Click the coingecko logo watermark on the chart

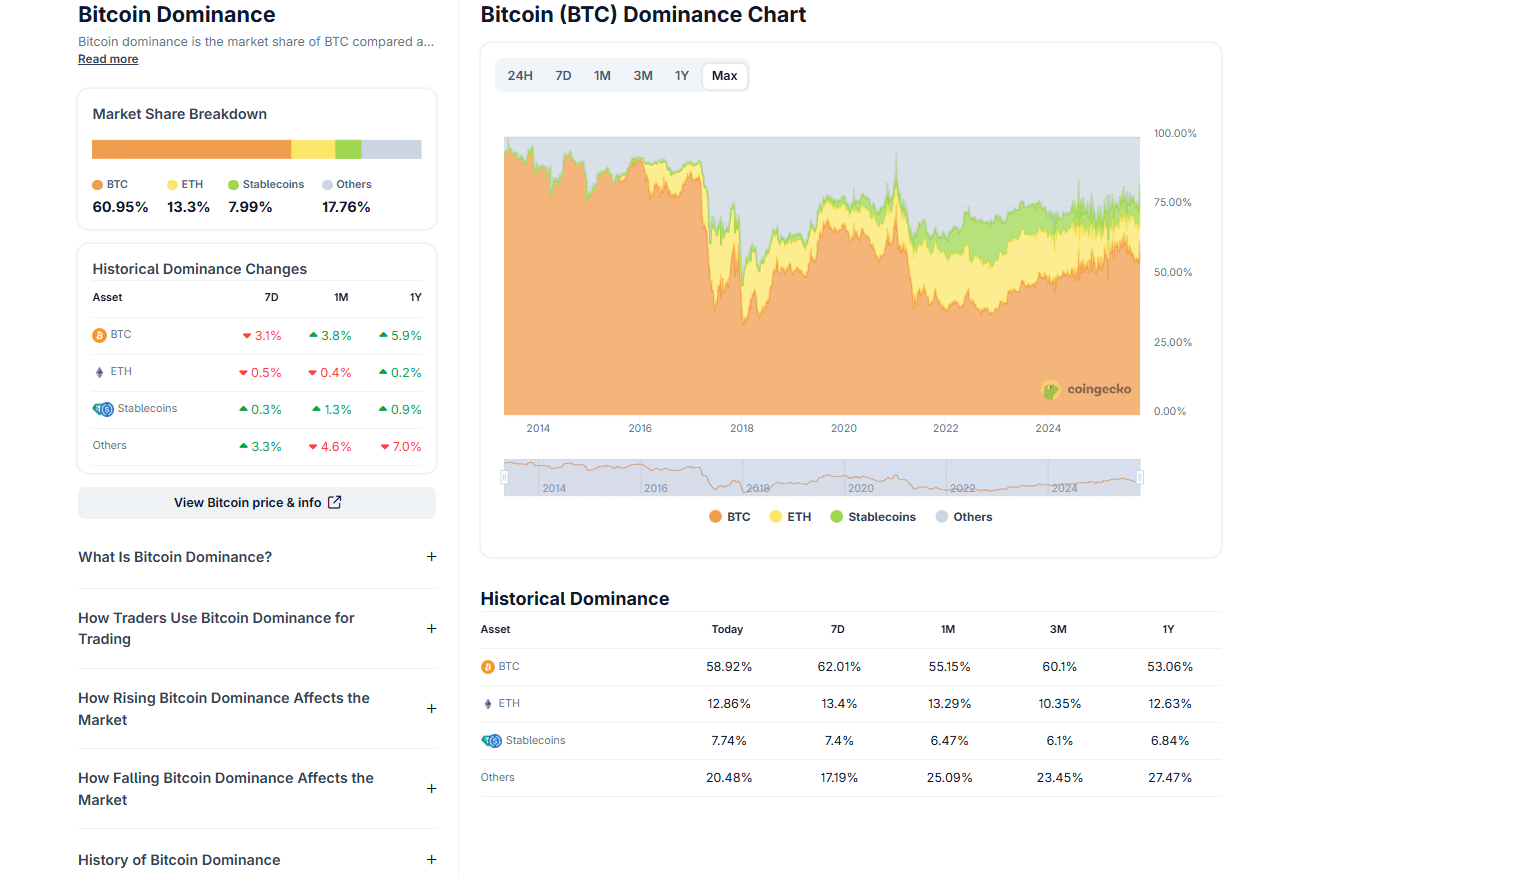1087,390
